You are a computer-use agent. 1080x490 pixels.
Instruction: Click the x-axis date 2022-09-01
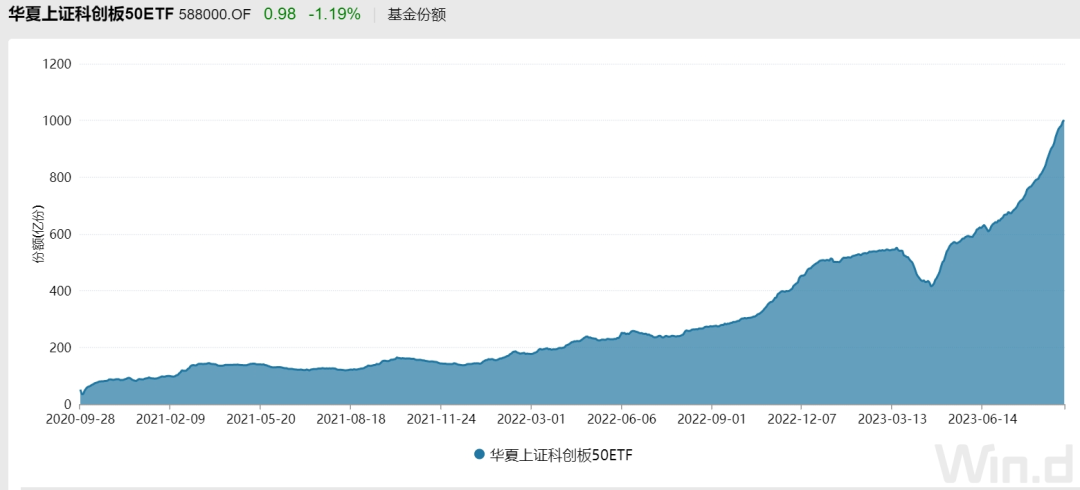pyautogui.click(x=712, y=418)
